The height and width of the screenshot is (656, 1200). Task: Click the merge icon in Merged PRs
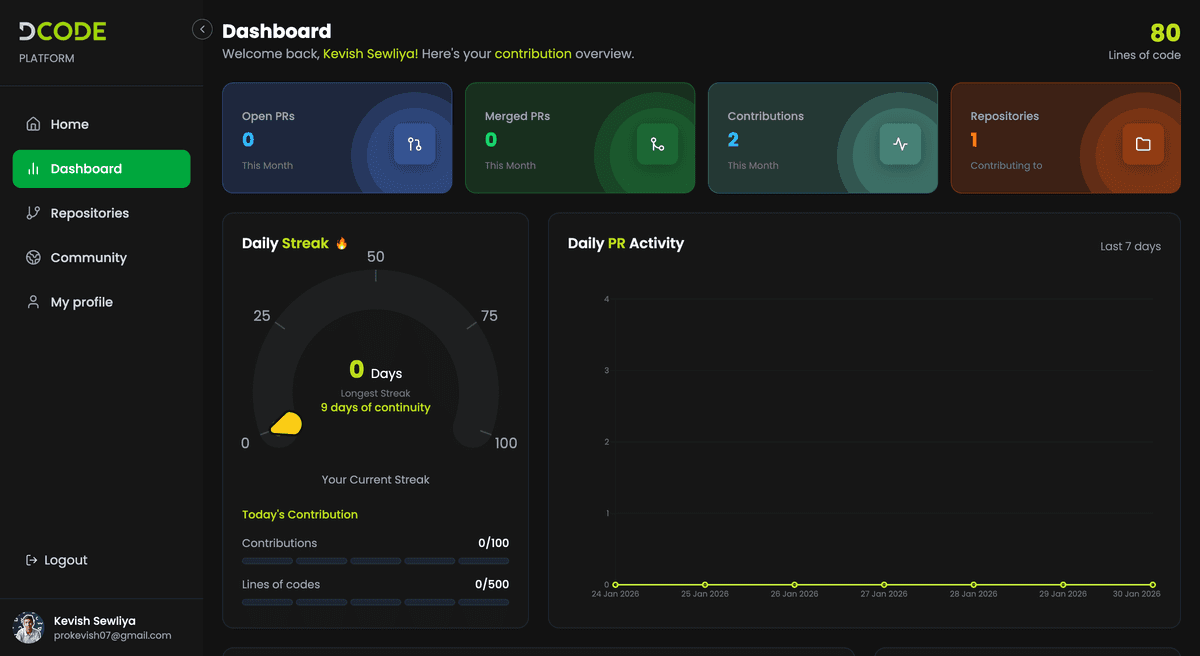click(657, 144)
